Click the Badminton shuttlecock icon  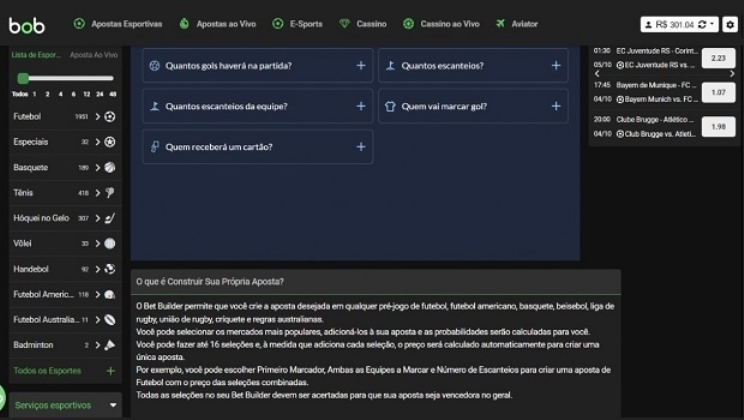(x=109, y=345)
